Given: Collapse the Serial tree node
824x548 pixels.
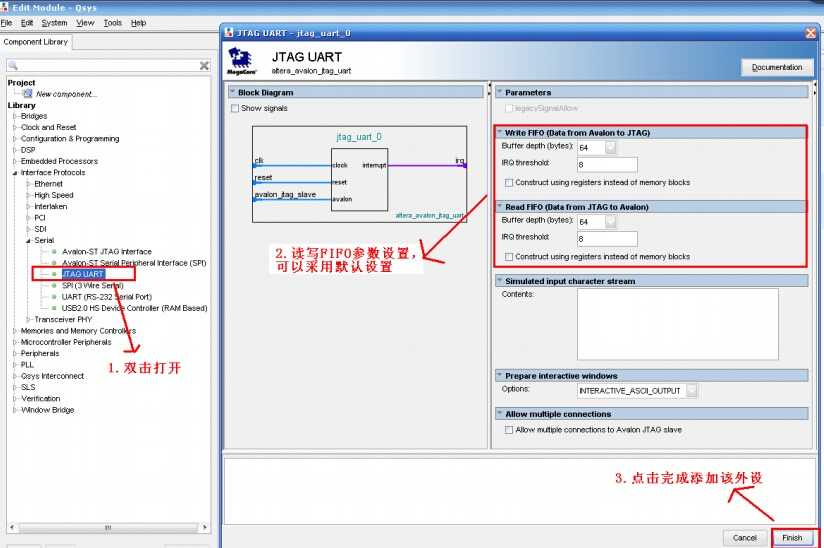Looking at the screenshot, I should pyautogui.click(x=28, y=241).
